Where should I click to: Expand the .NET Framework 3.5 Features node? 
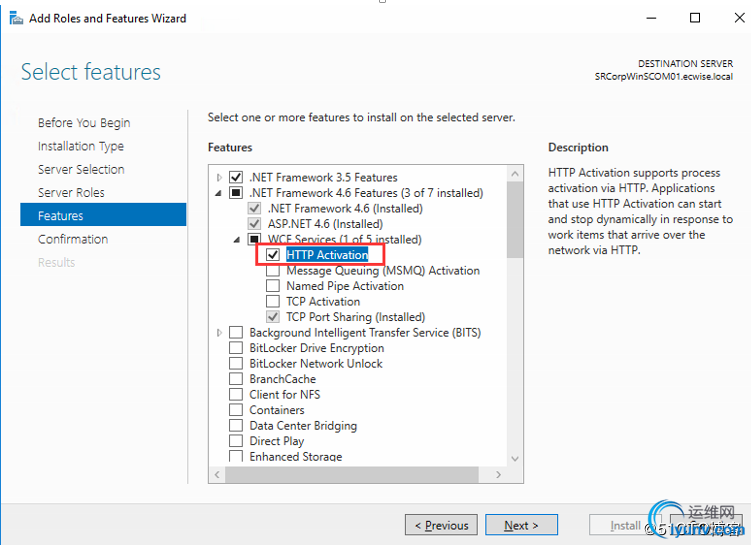click(x=219, y=178)
